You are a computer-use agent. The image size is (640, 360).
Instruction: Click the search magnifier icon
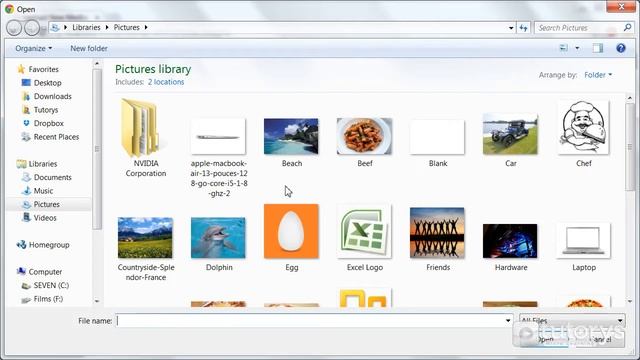pyautogui.click(x=627, y=27)
